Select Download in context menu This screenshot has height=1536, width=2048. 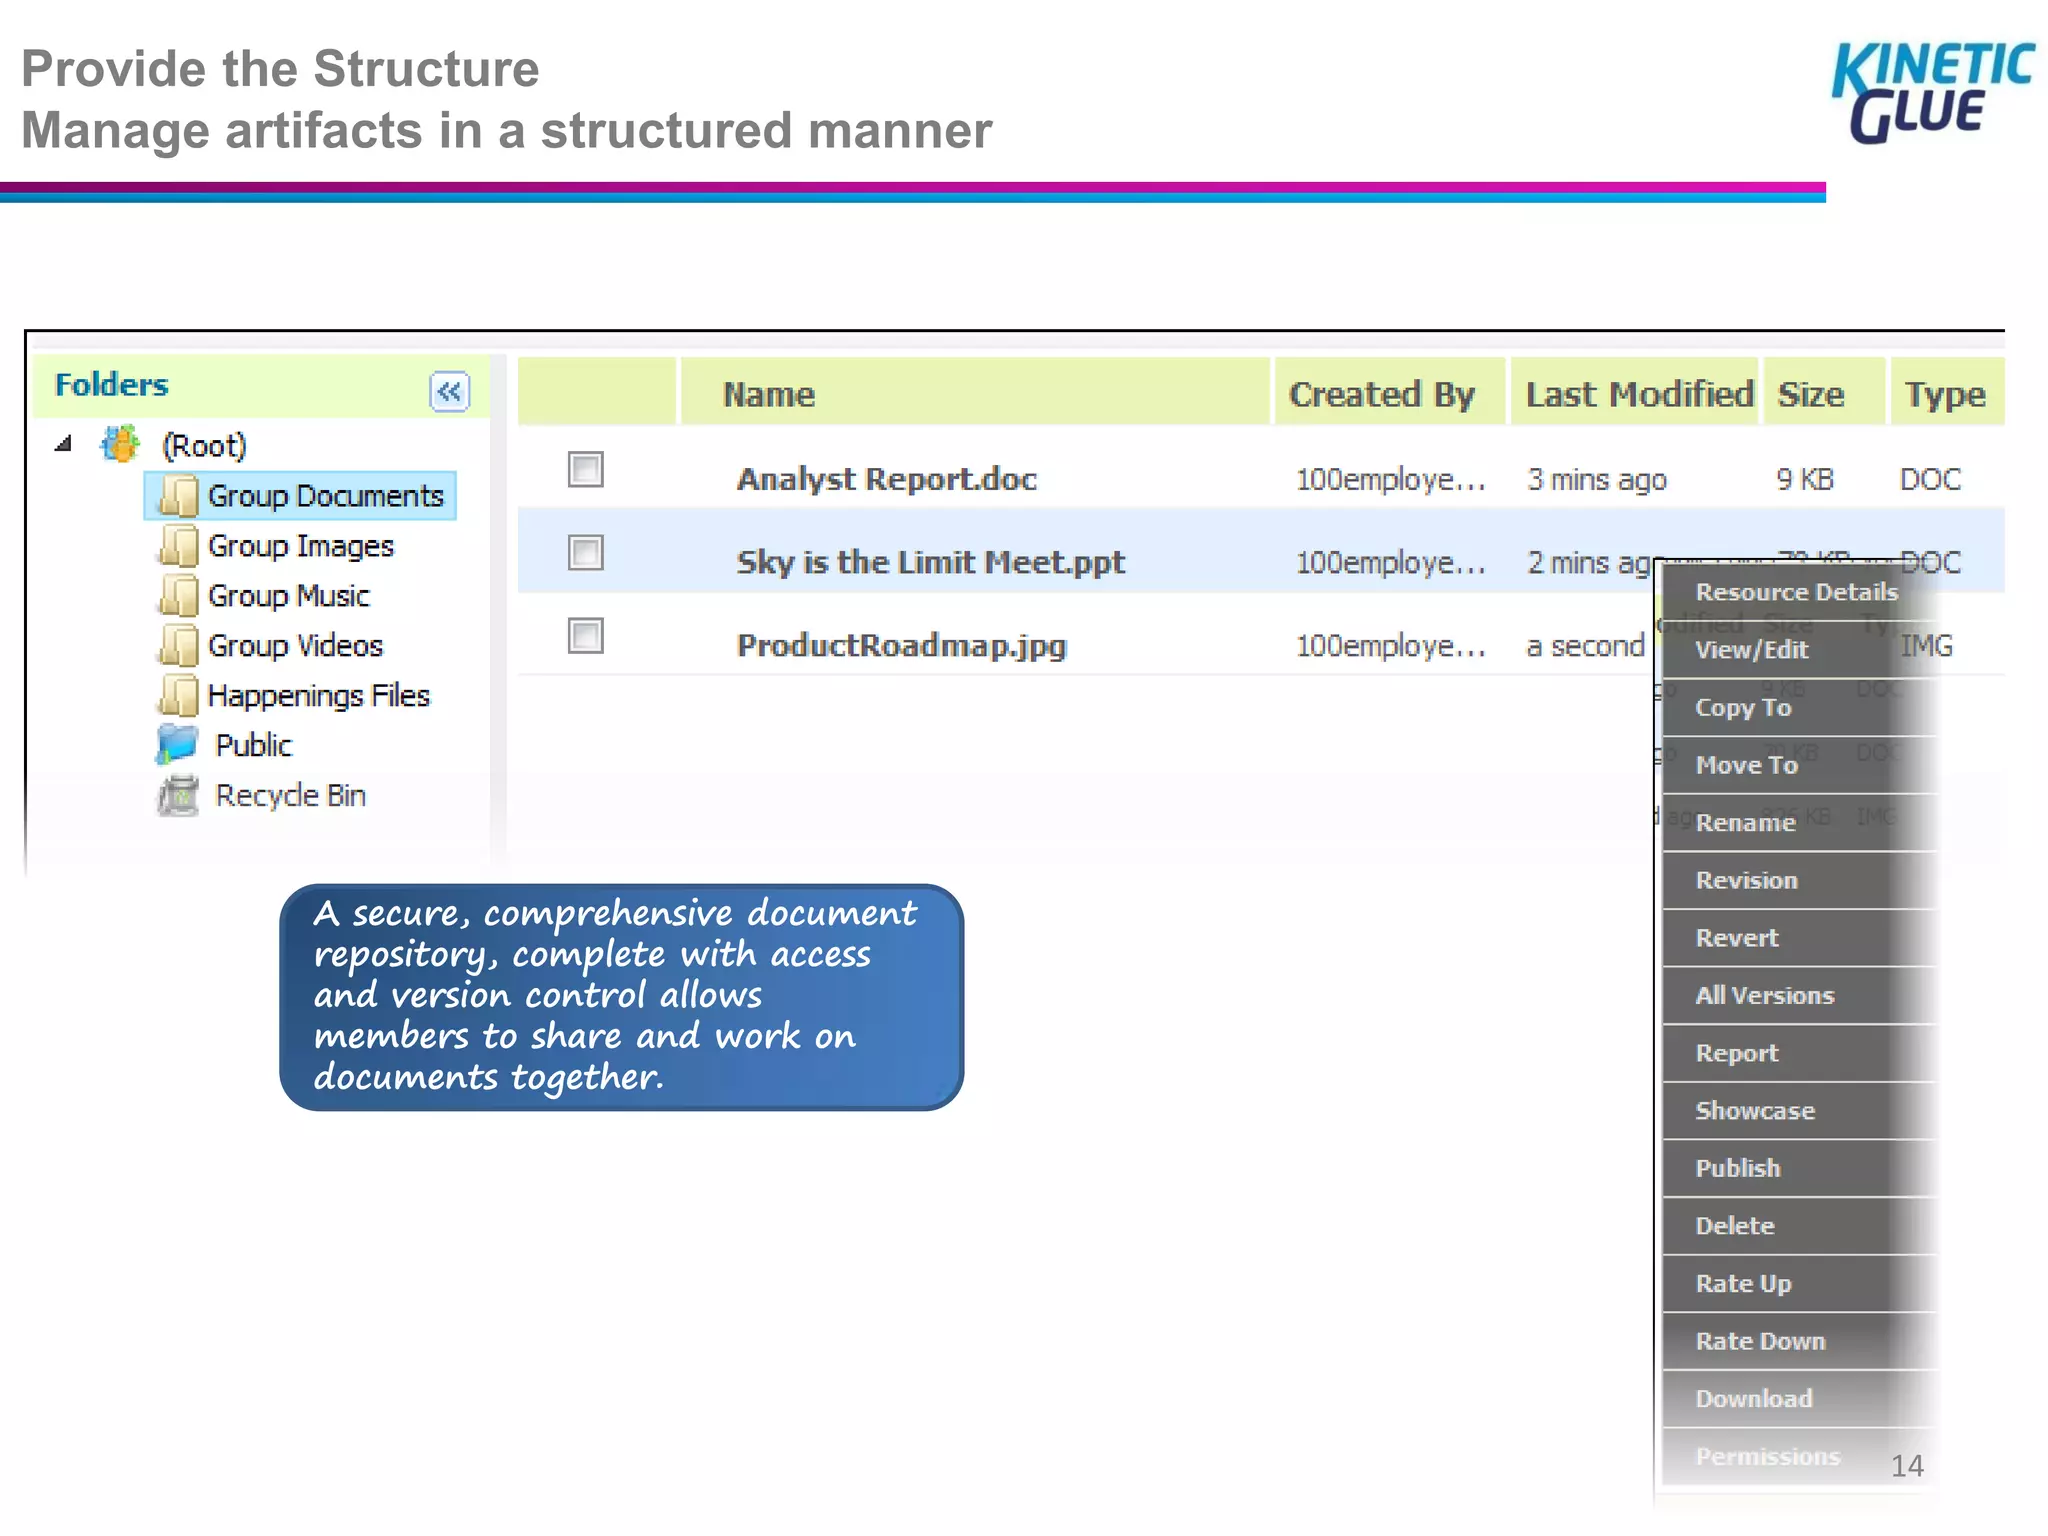[1798, 1399]
